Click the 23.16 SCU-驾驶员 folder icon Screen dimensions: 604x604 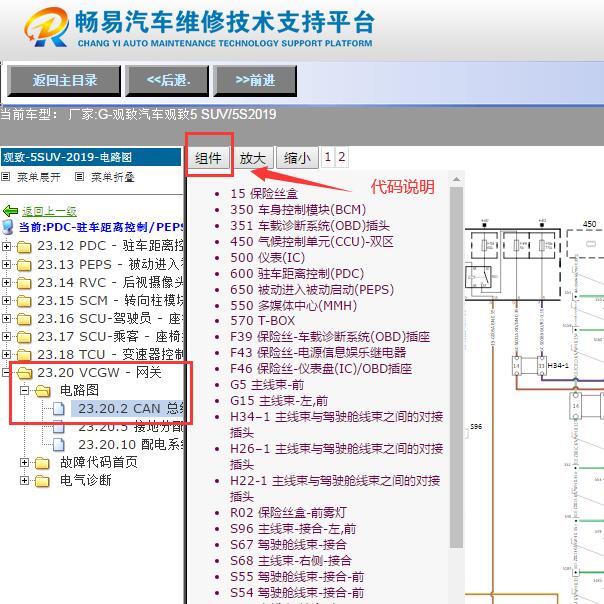tap(24, 319)
